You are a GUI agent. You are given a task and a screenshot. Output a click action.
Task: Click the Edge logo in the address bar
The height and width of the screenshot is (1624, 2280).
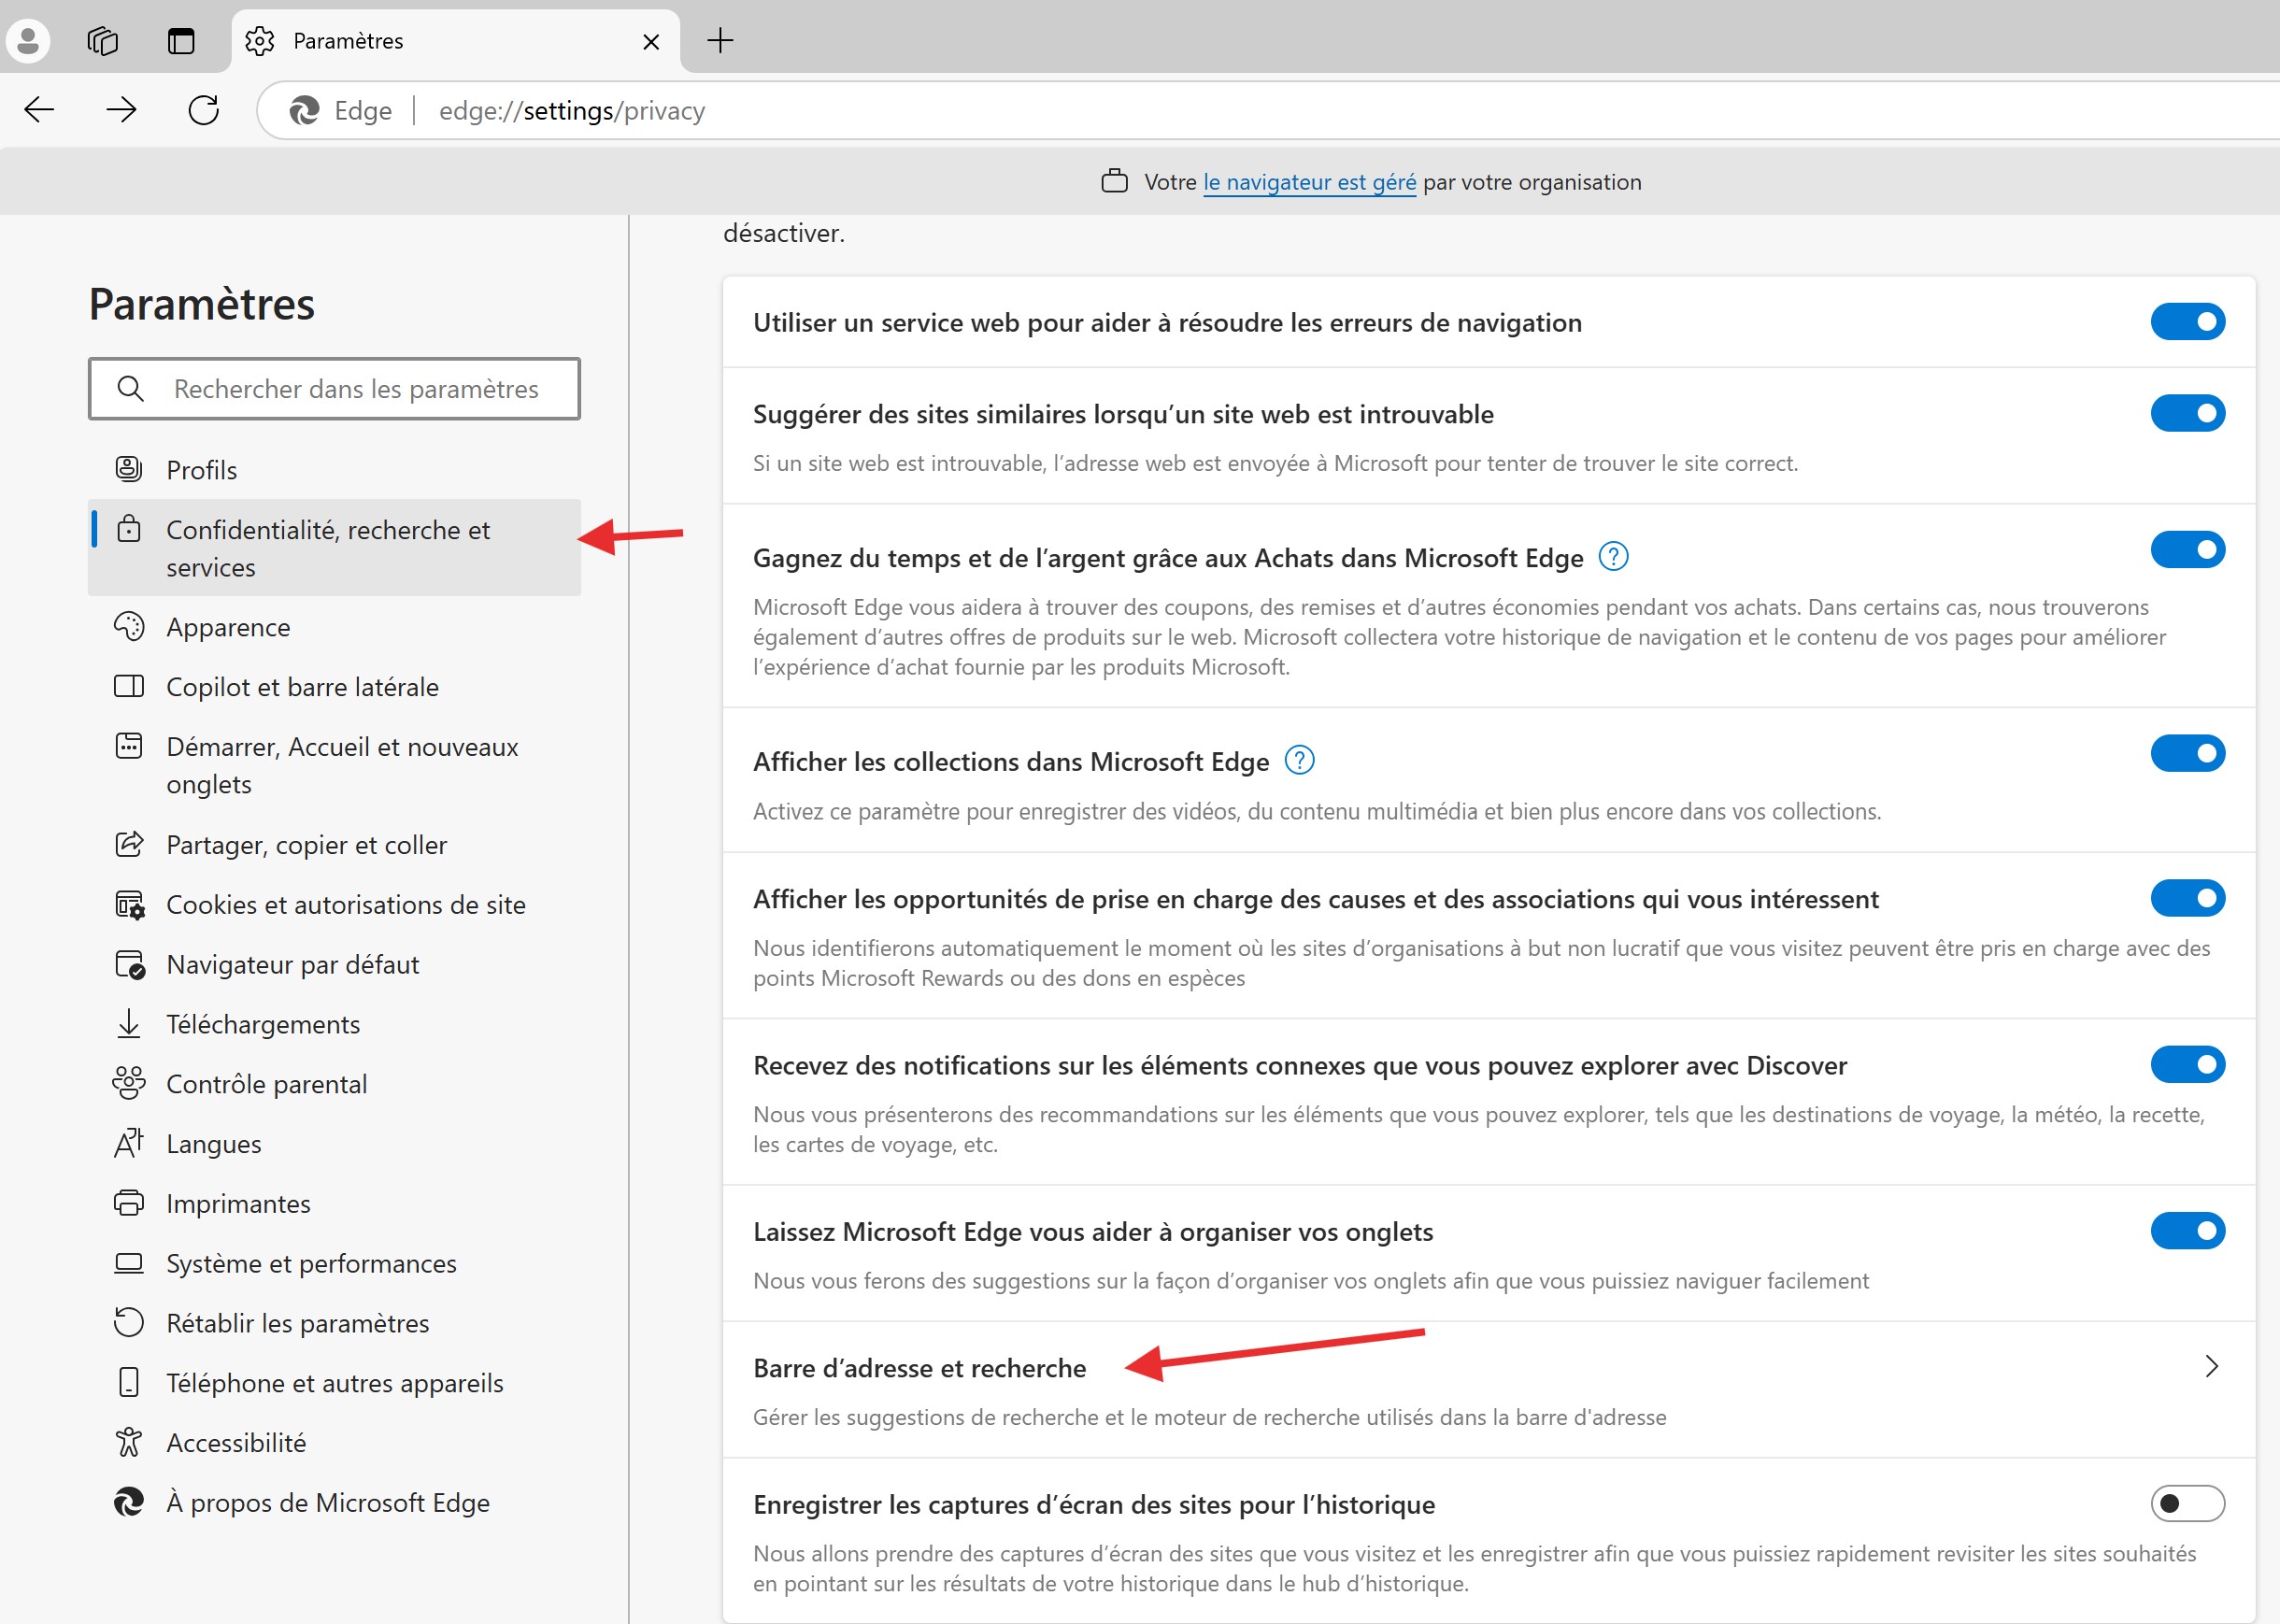[x=304, y=110]
